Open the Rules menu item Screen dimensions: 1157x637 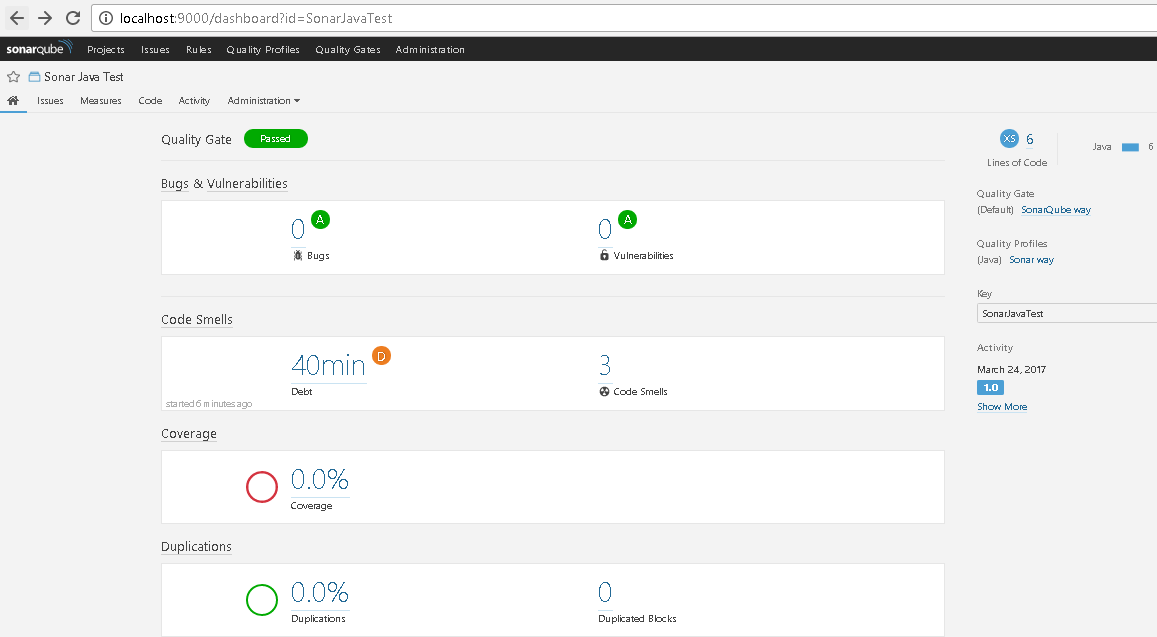point(198,50)
